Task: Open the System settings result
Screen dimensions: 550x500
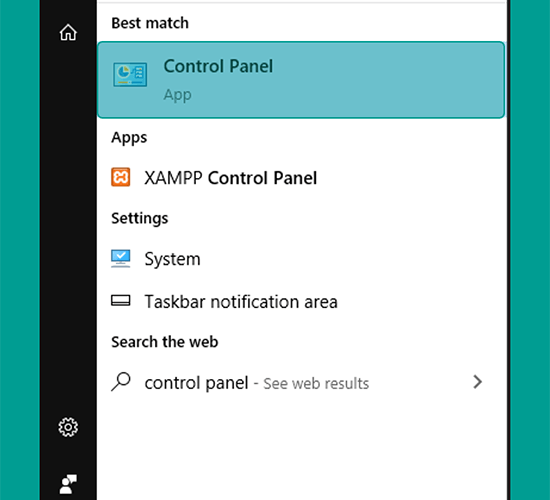Action: pos(301,259)
